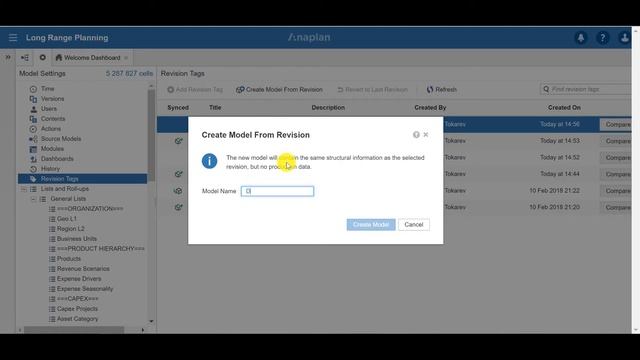Open Versions in Model Settings
640x360 pixels.
[52, 99]
